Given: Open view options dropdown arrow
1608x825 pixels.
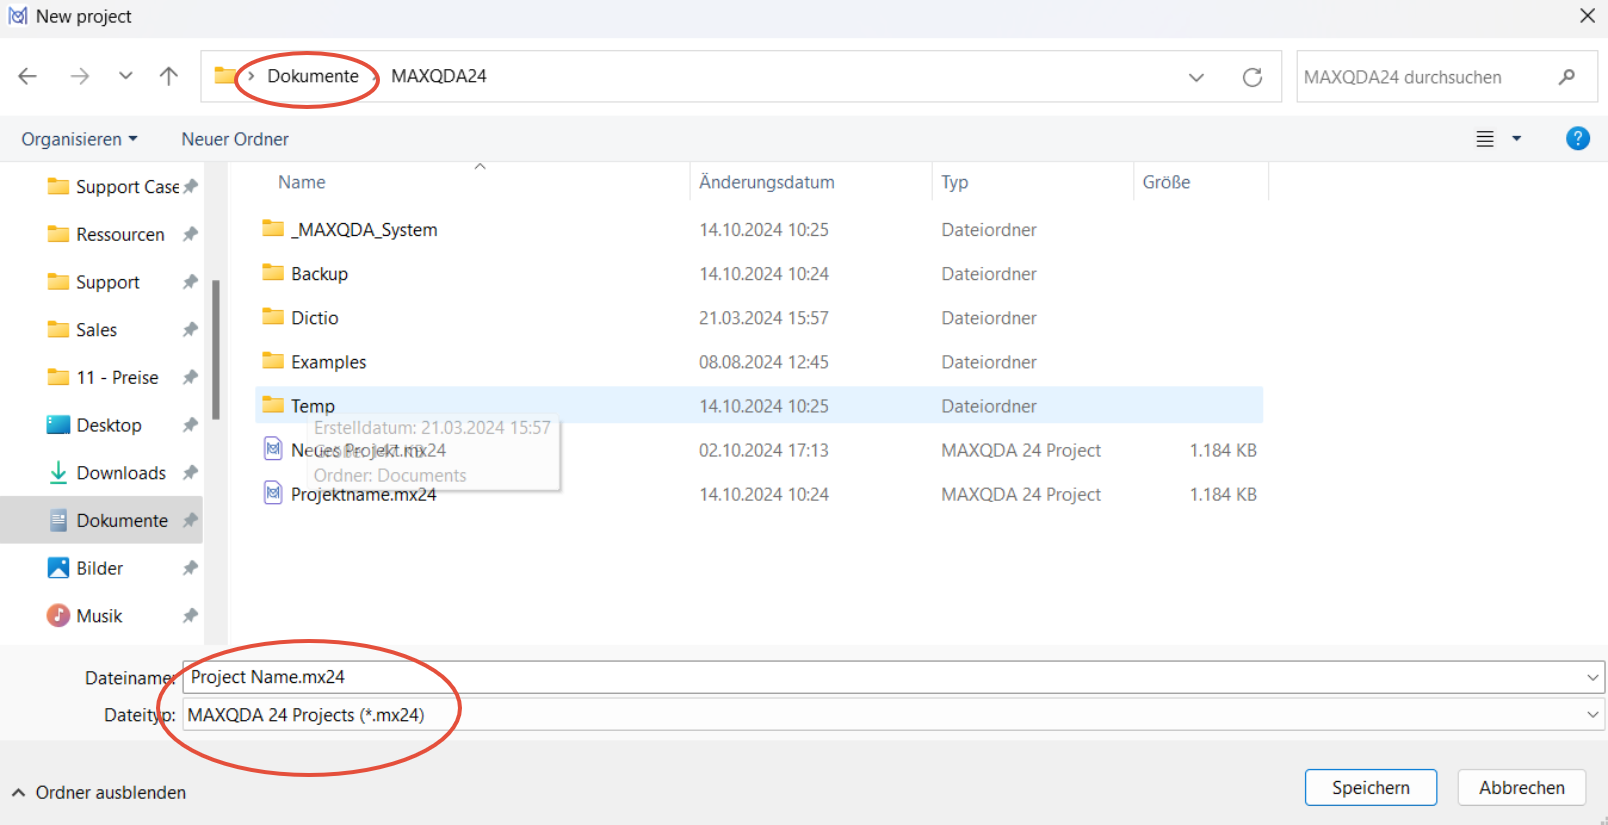Looking at the screenshot, I should click(1516, 139).
